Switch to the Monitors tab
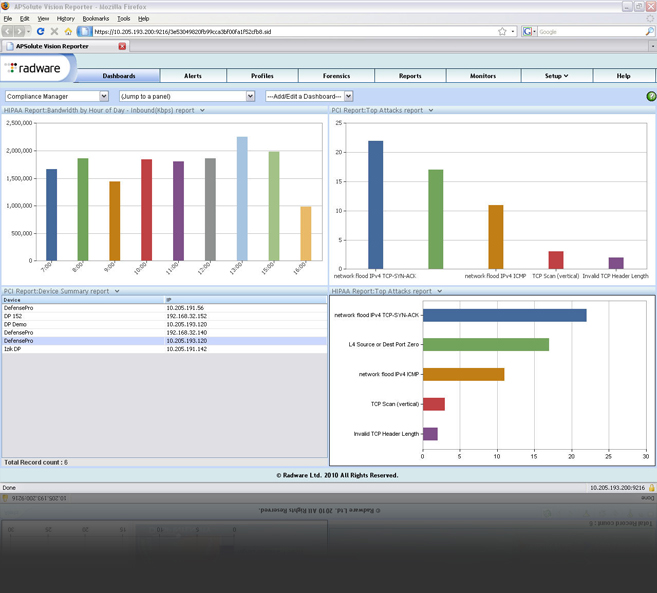Viewport: 657px width, 593px height. tap(483, 76)
